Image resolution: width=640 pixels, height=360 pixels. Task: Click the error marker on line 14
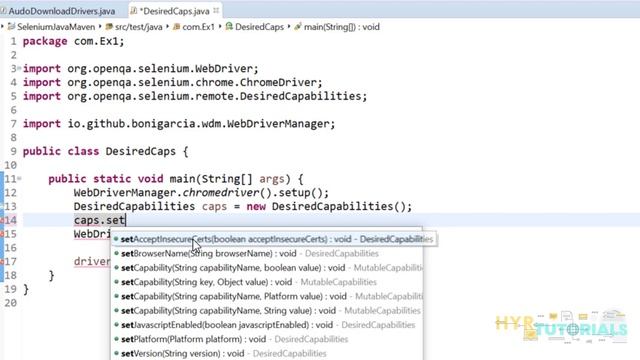(2, 220)
